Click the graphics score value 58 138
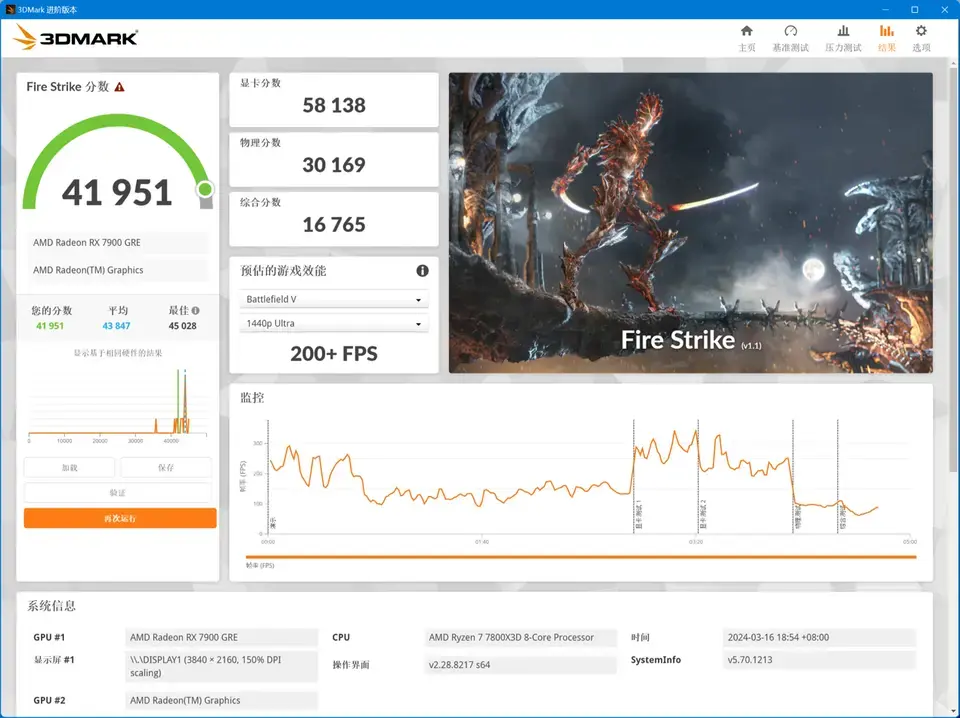The height and width of the screenshot is (718, 960). pyautogui.click(x=334, y=105)
